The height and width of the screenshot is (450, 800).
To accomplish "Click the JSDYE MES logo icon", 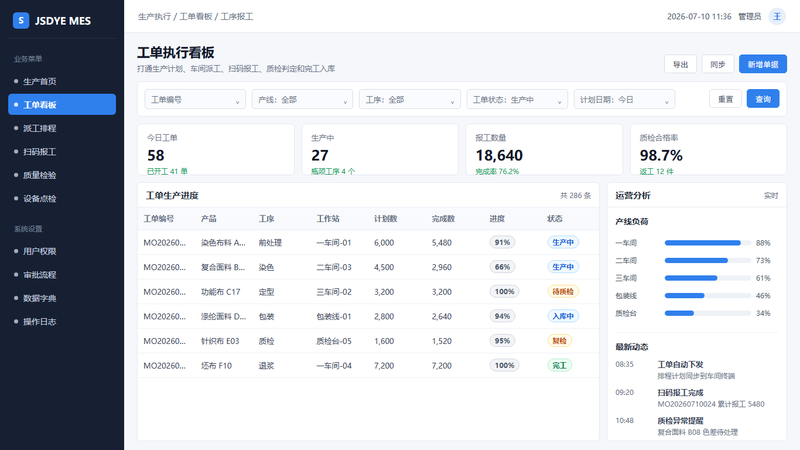I will point(20,20).
